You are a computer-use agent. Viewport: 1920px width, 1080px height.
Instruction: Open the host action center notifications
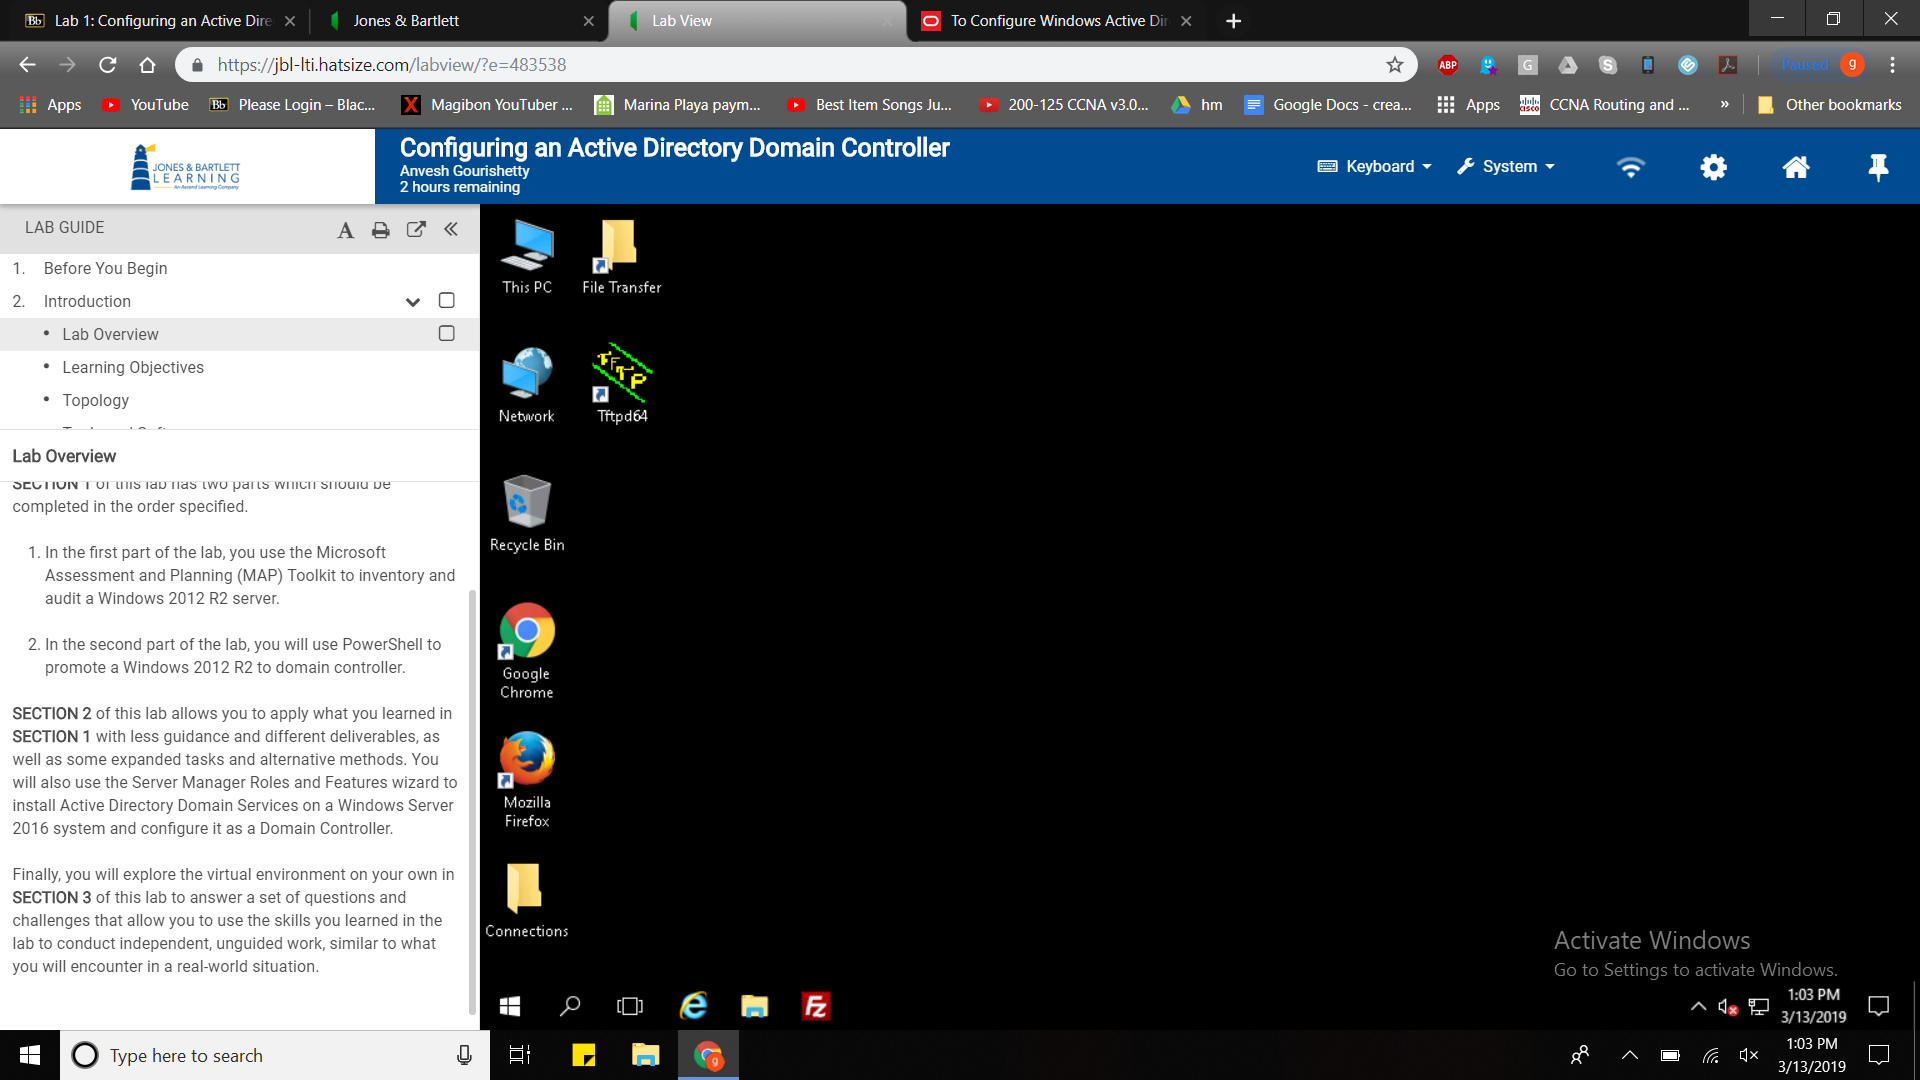click(x=1879, y=1055)
